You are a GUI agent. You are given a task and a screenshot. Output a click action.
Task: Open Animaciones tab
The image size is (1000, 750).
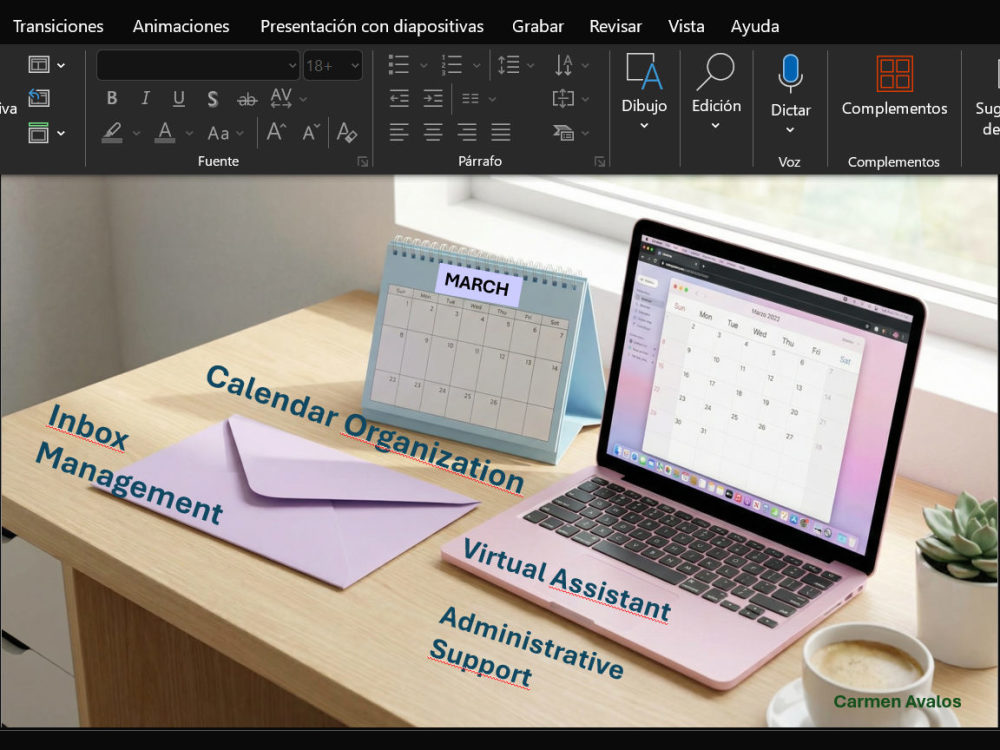pos(181,26)
